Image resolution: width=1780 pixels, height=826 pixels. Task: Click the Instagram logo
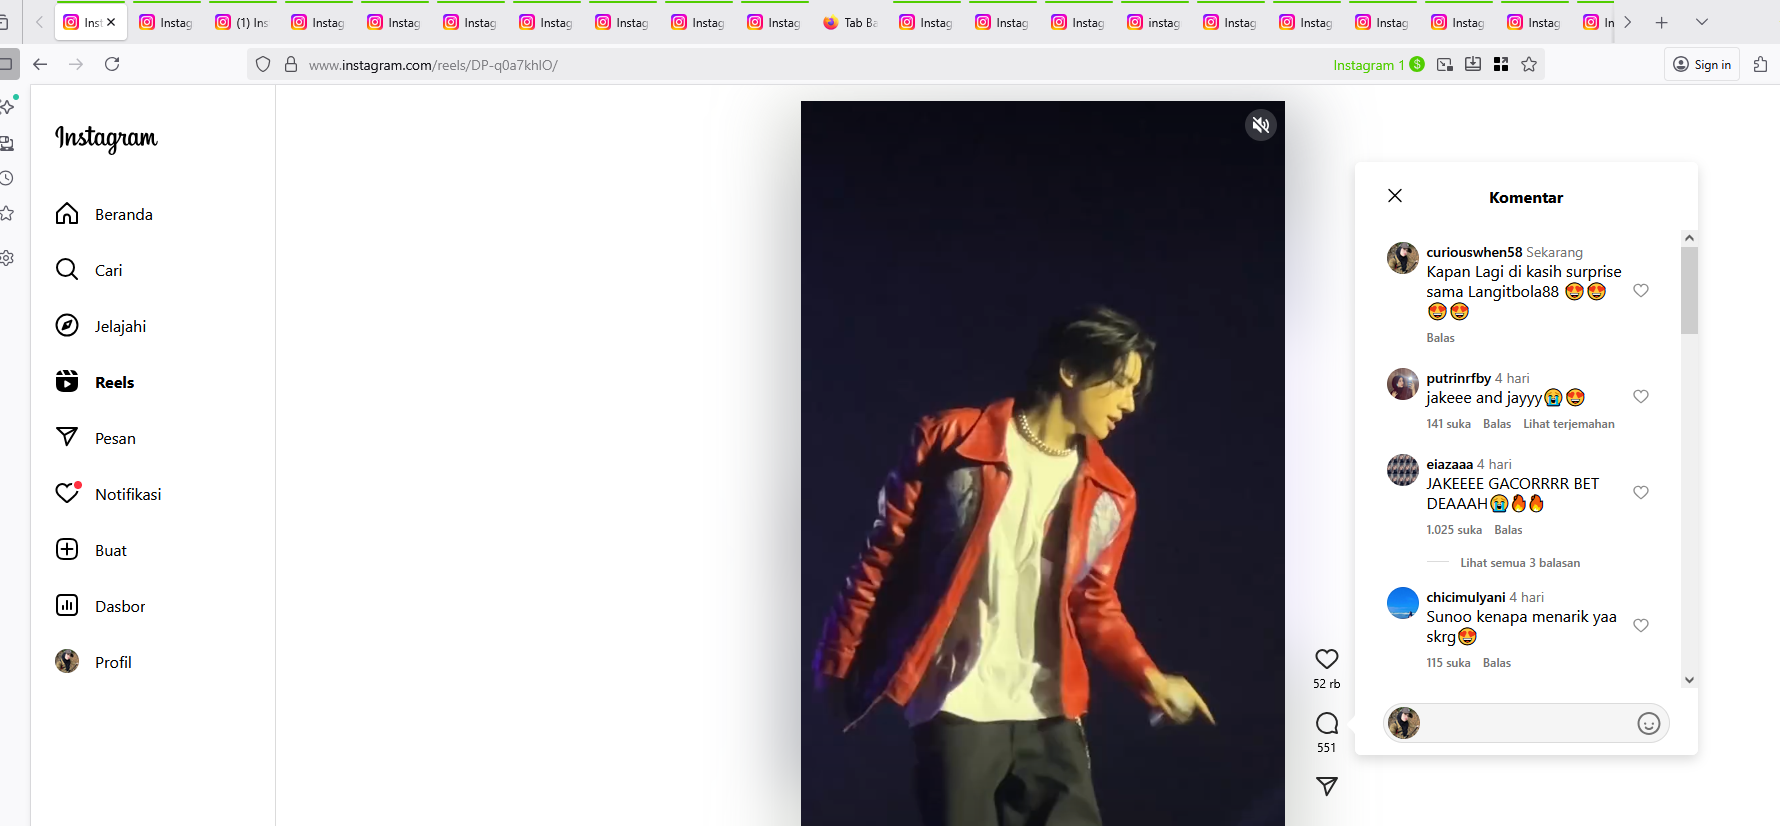[106, 138]
